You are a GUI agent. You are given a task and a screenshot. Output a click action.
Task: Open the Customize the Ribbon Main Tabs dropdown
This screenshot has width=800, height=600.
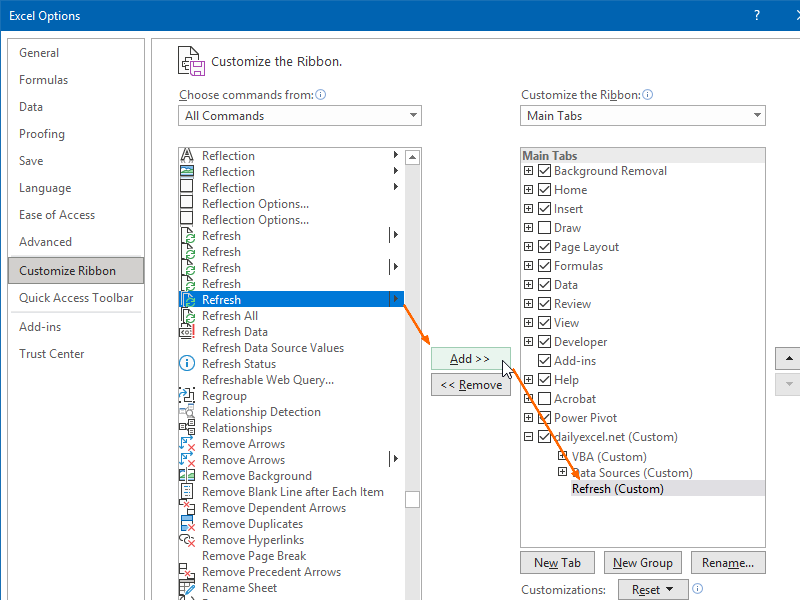(x=643, y=116)
